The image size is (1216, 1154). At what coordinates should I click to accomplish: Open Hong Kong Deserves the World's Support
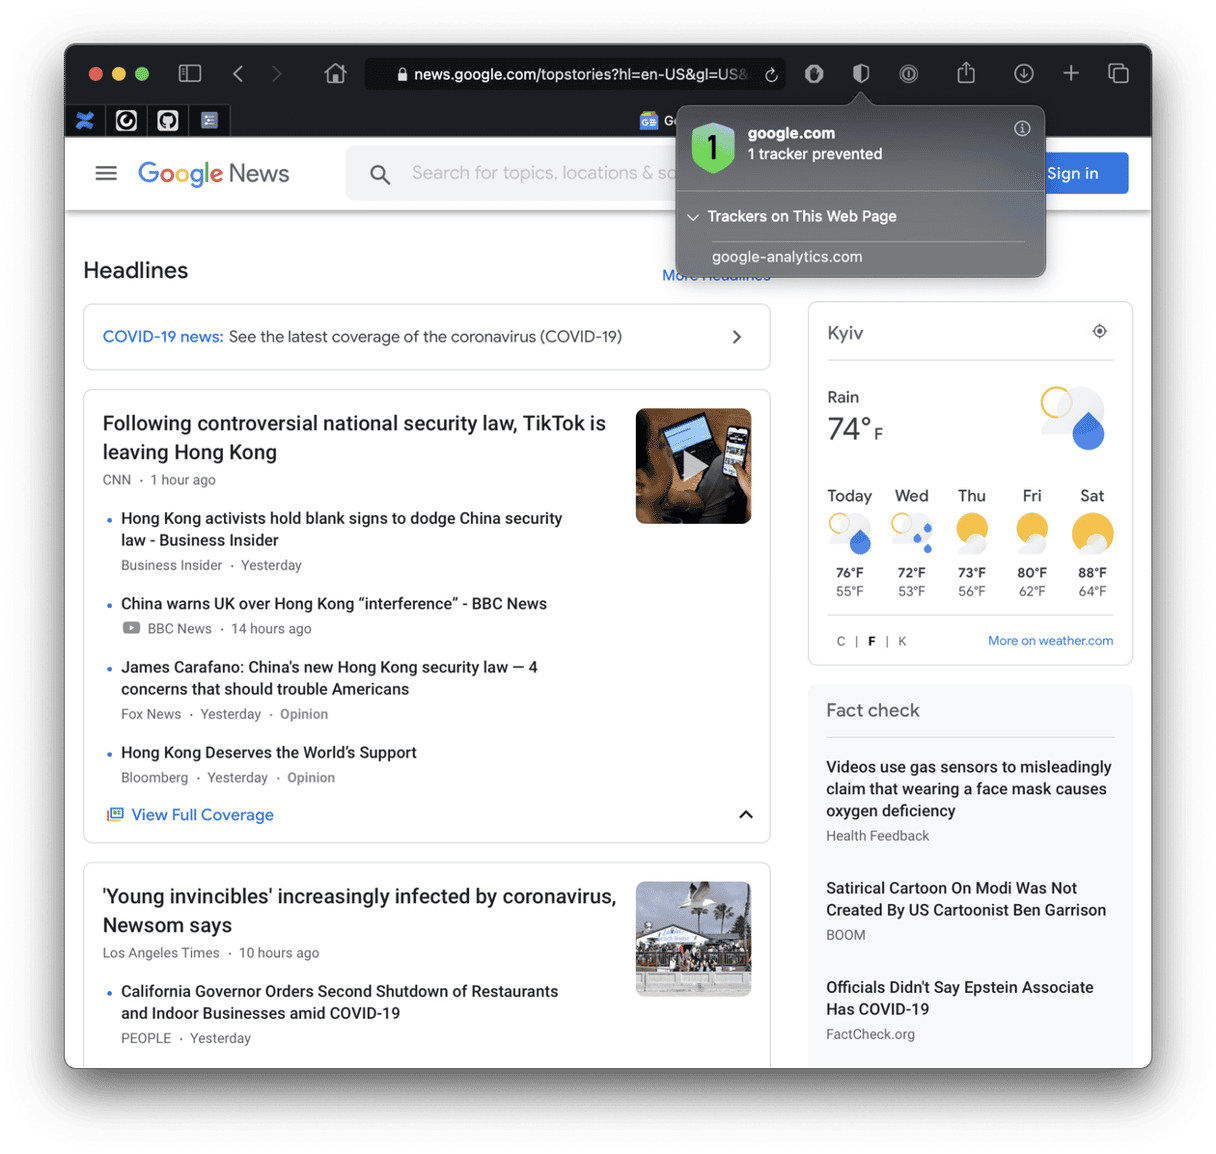click(x=269, y=753)
